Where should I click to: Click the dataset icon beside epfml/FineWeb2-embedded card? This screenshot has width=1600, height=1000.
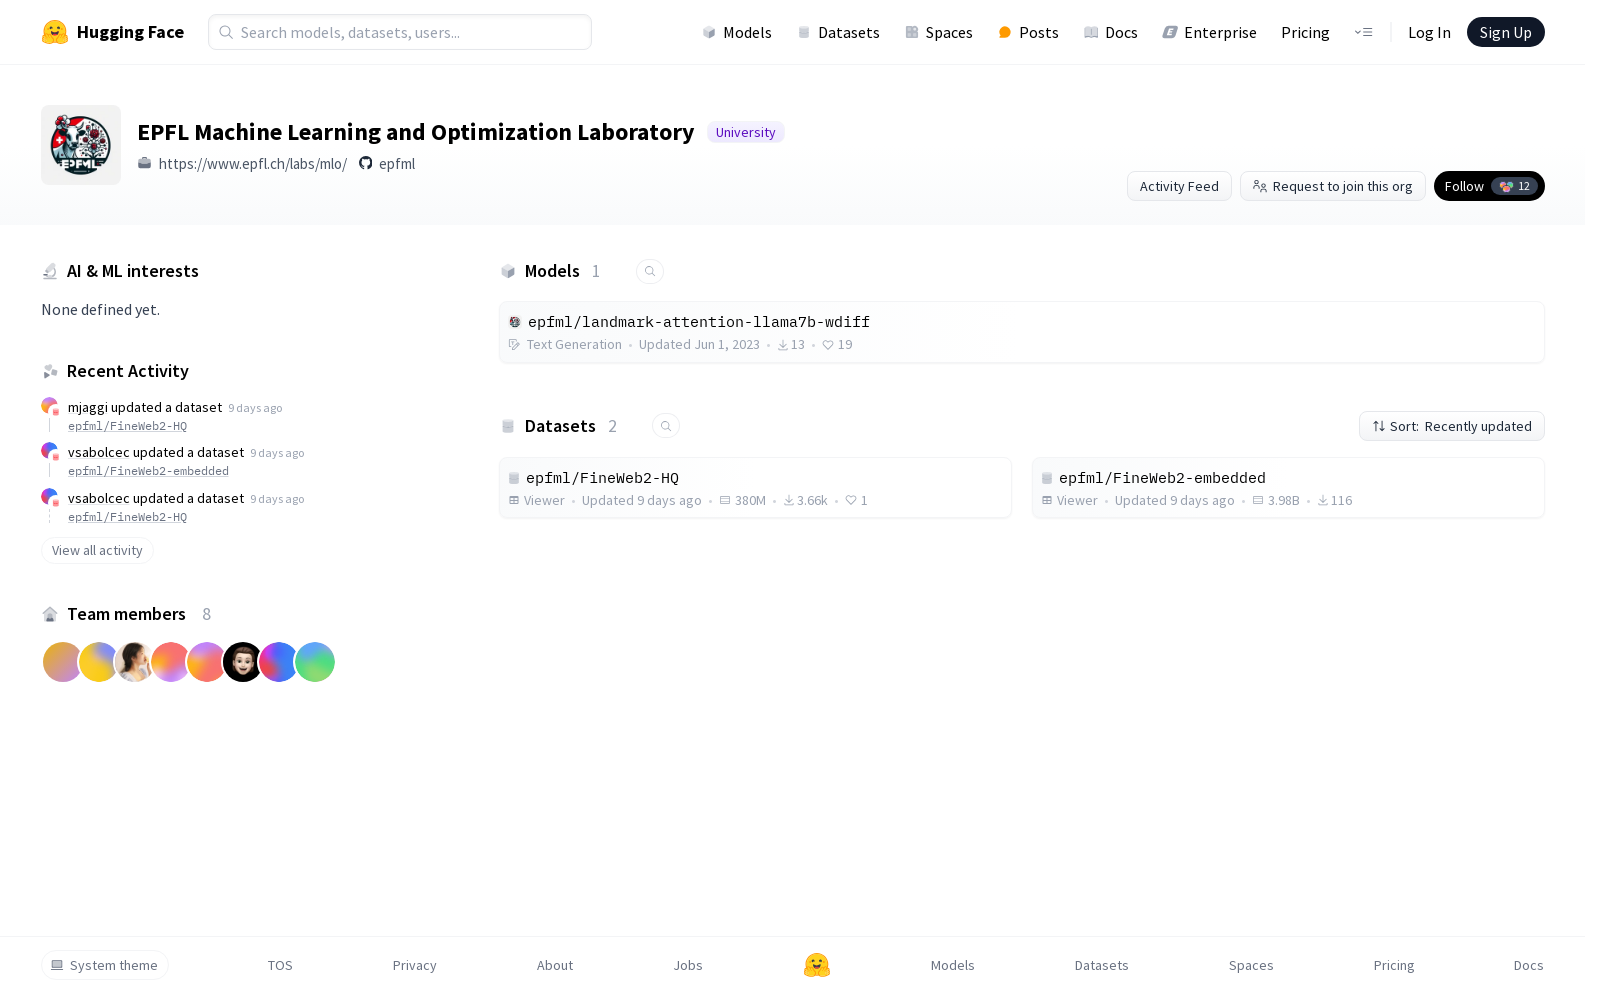tap(1047, 478)
